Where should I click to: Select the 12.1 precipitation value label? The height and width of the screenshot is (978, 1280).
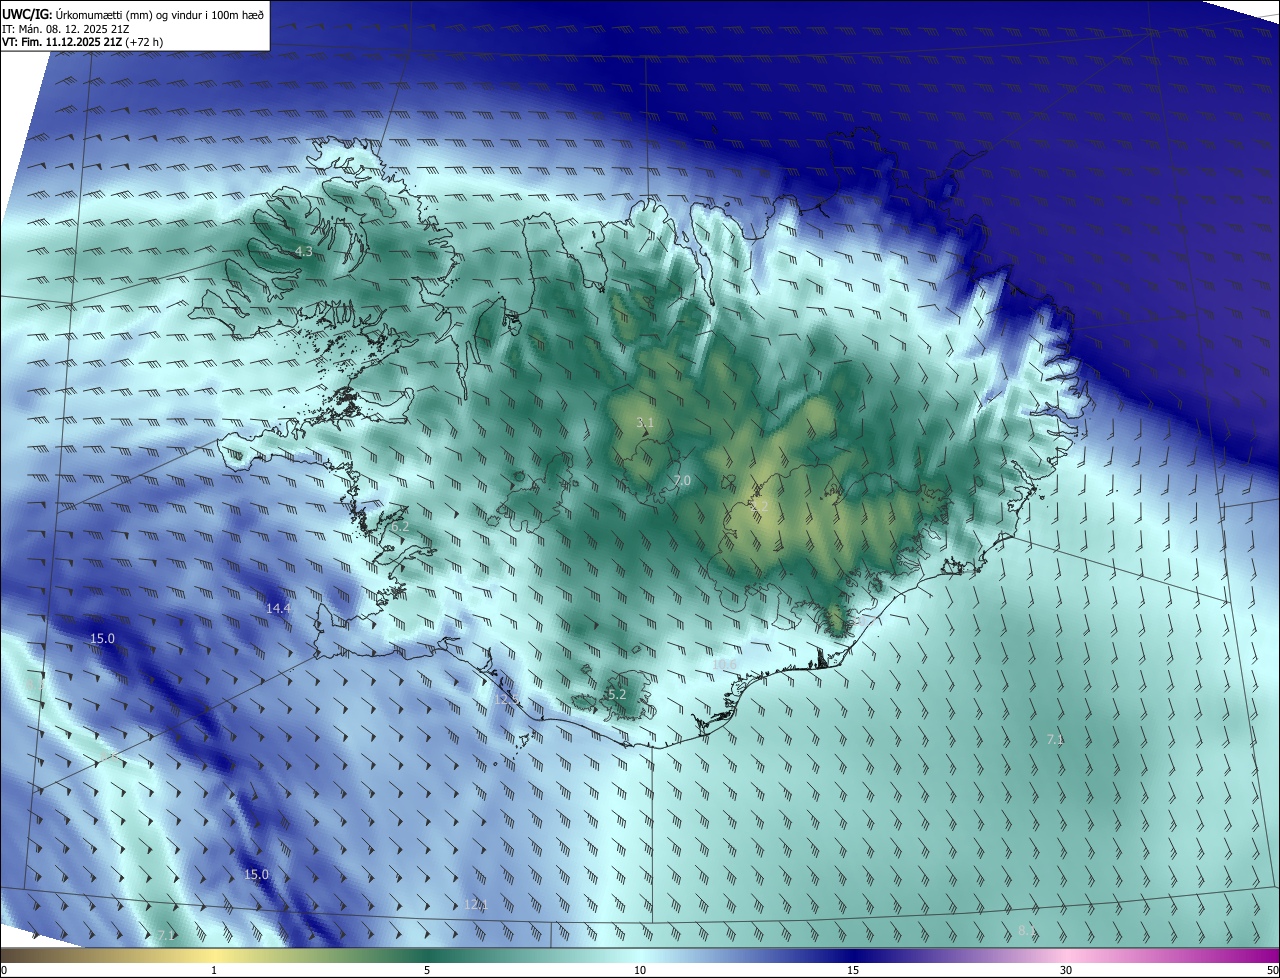click(x=476, y=904)
